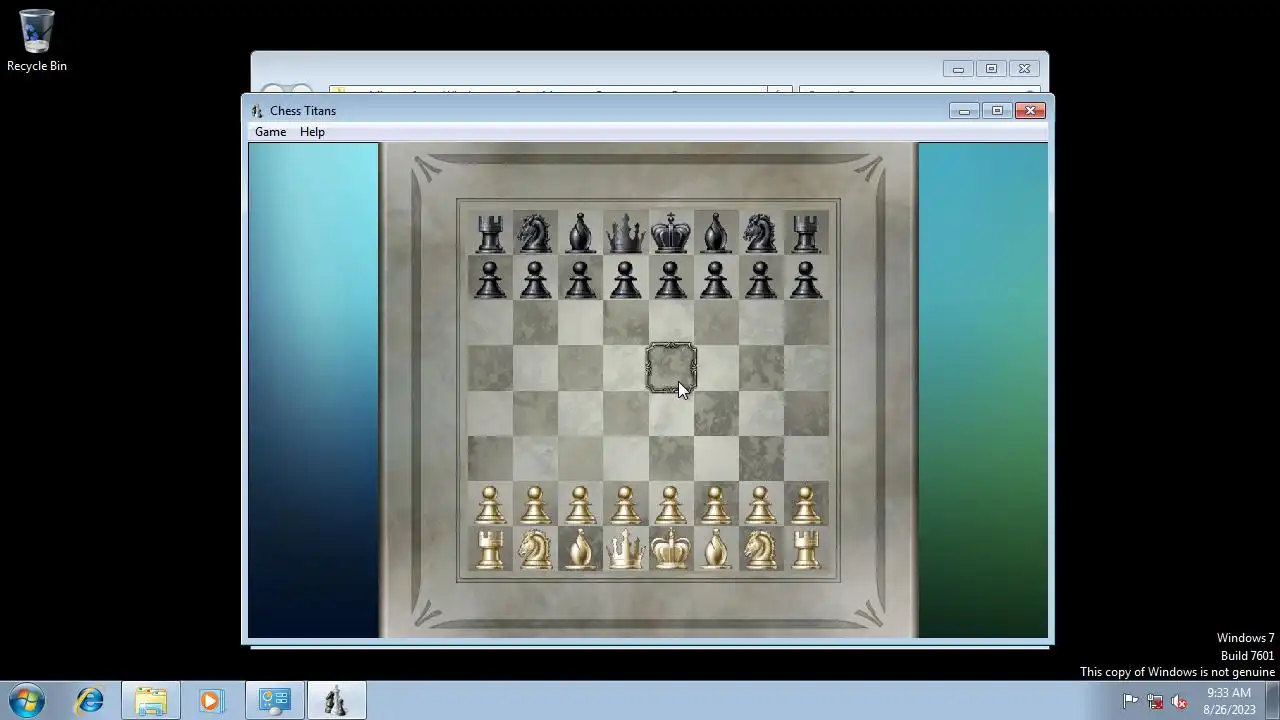Click the black kingside rook
Screen dimensions: 1280x720
pos(806,233)
